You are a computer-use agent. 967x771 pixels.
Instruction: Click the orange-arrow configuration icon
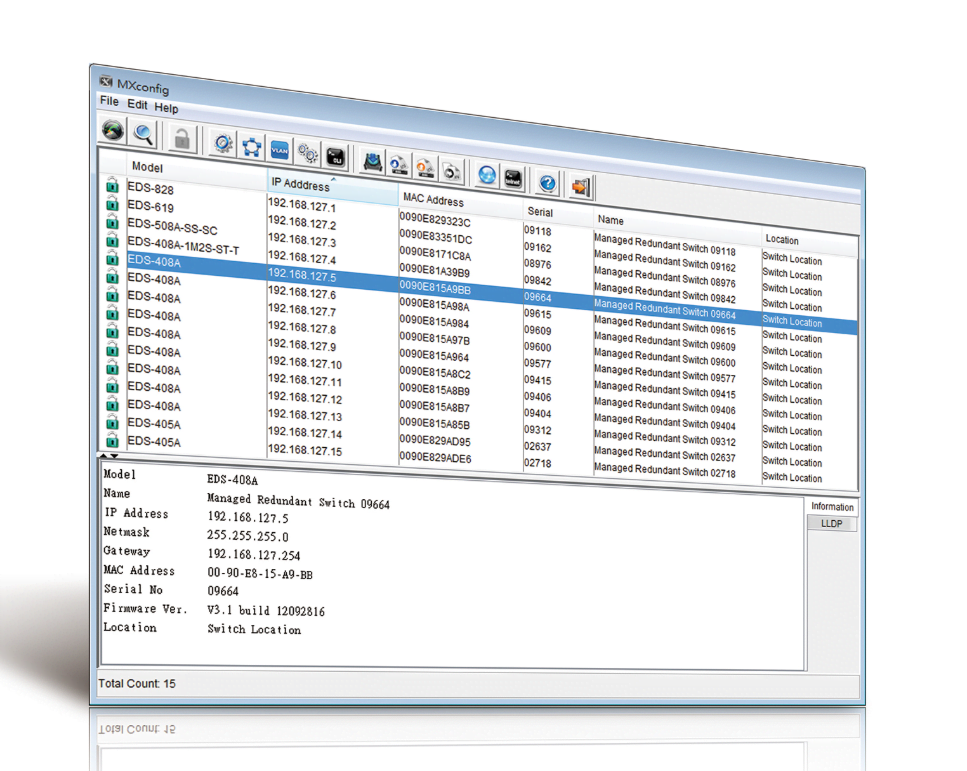(425, 168)
